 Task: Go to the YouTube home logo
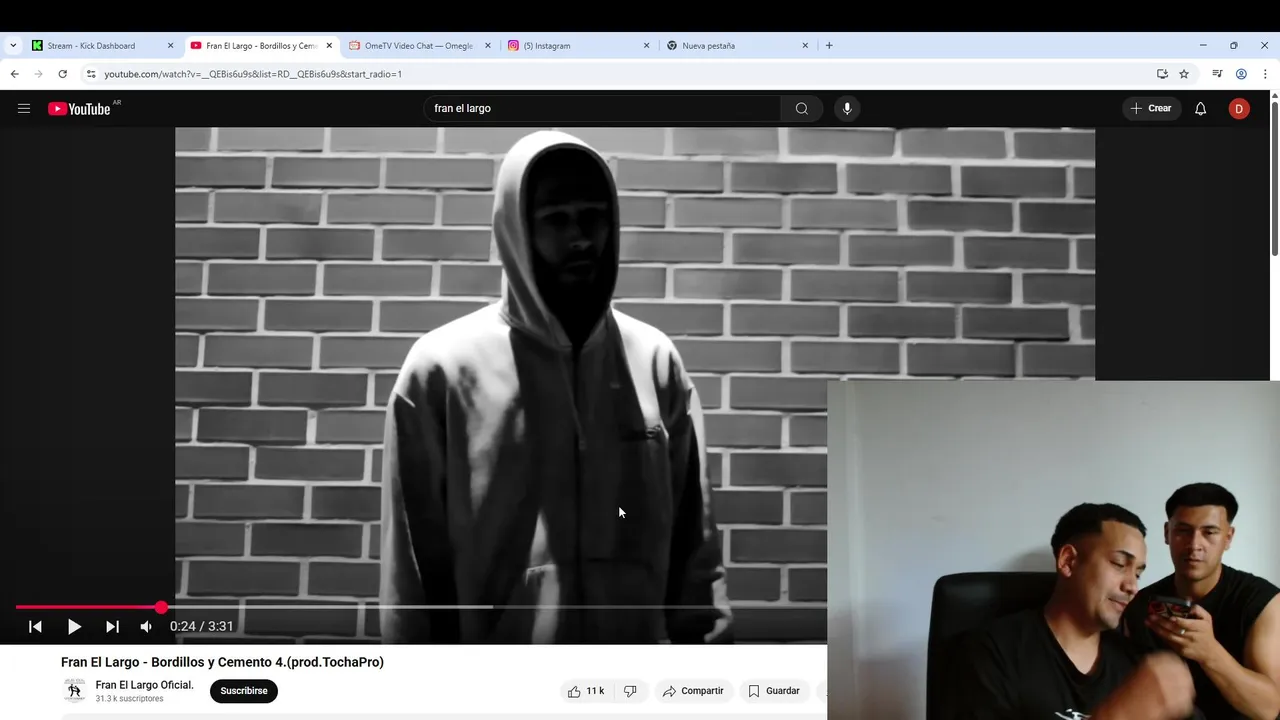click(80, 108)
